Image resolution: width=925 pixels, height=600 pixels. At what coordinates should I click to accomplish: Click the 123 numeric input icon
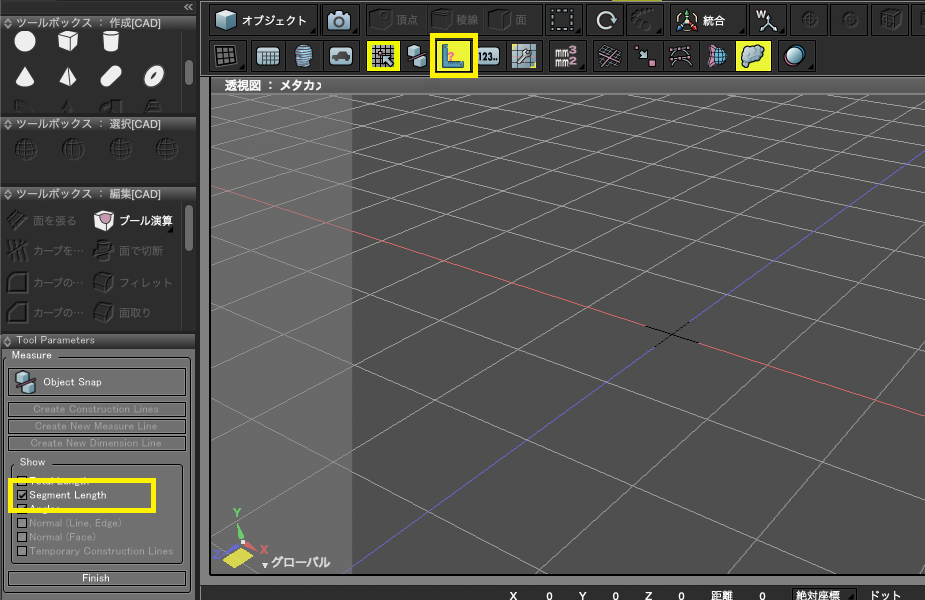488,56
